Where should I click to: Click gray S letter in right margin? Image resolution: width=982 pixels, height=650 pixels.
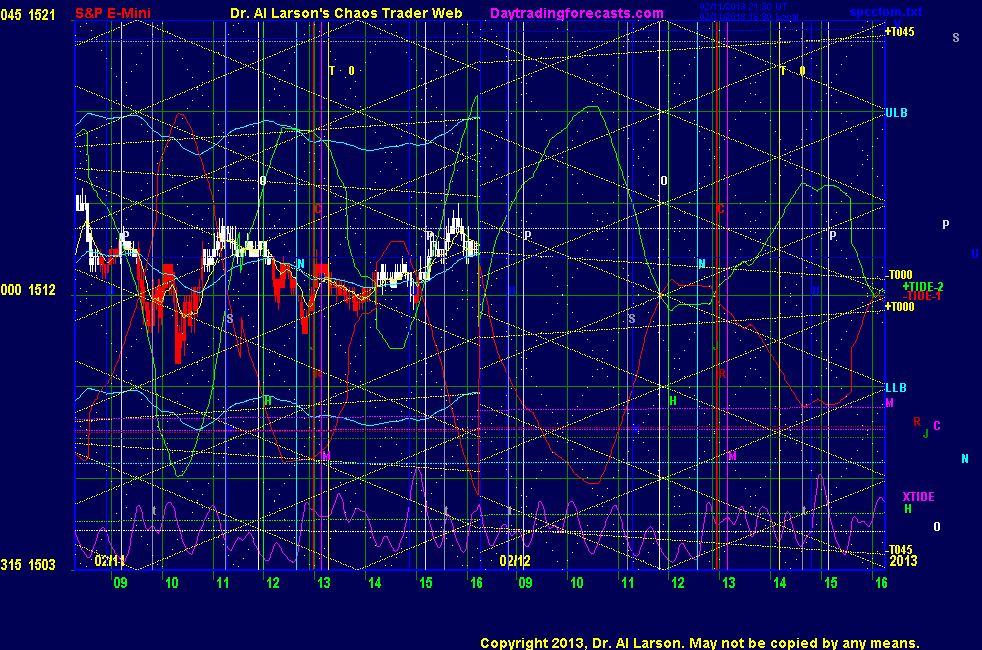click(956, 38)
